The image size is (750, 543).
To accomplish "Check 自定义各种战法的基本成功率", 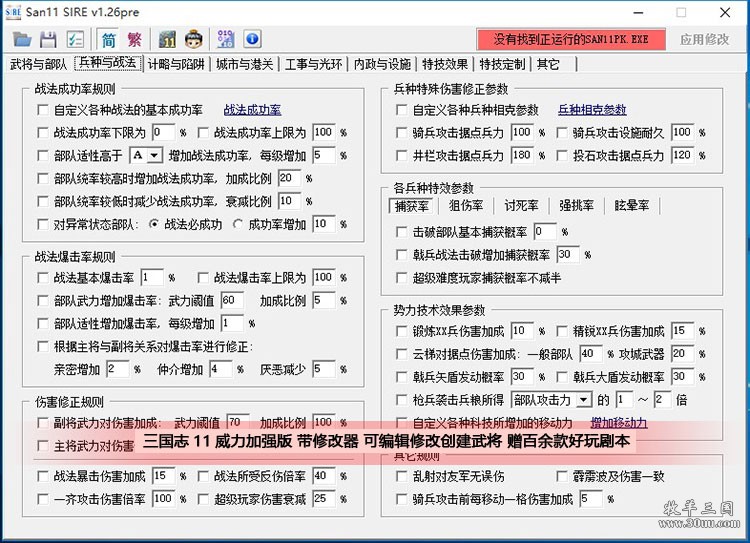I will [43, 110].
